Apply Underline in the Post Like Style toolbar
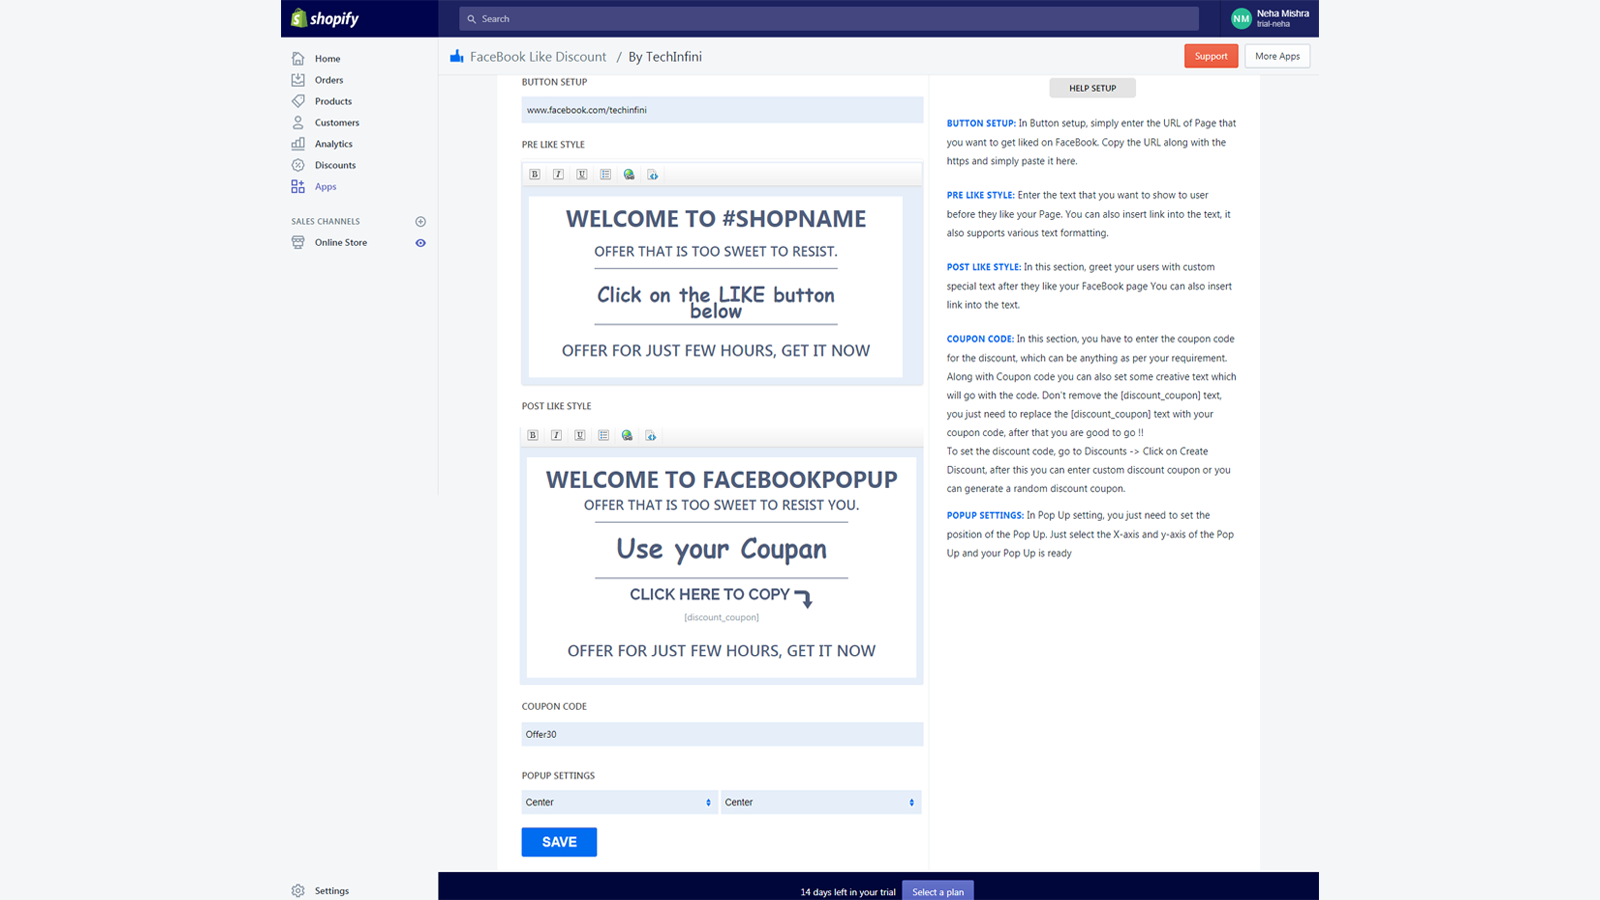The width and height of the screenshot is (1600, 900). click(x=580, y=436)
